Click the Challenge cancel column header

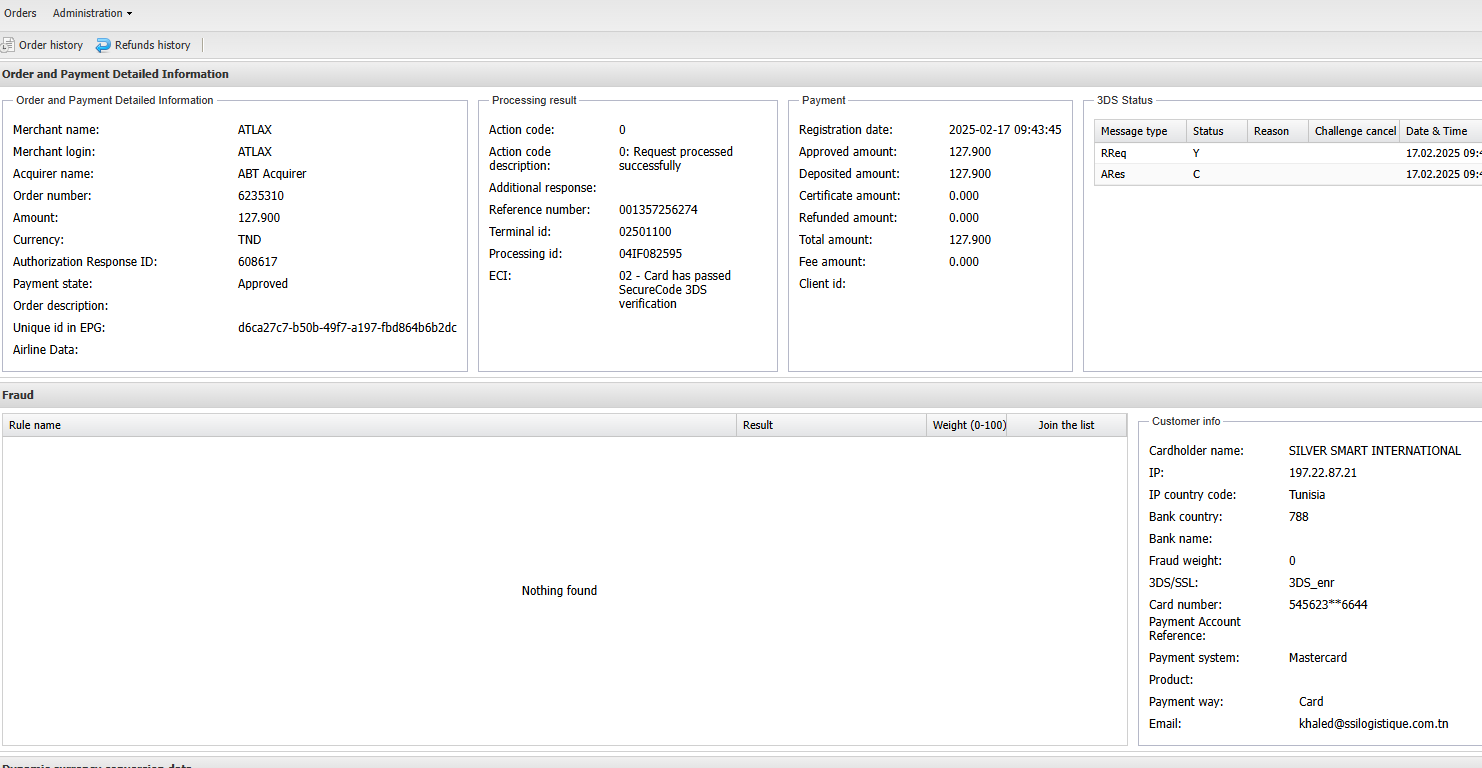pyautogui.click(x=1354, y=131)
